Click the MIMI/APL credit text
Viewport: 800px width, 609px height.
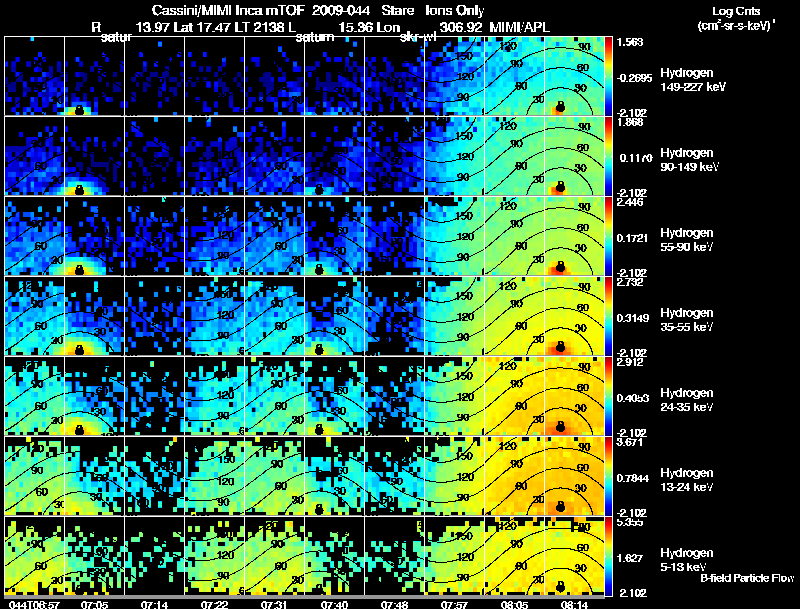point(519,27)
